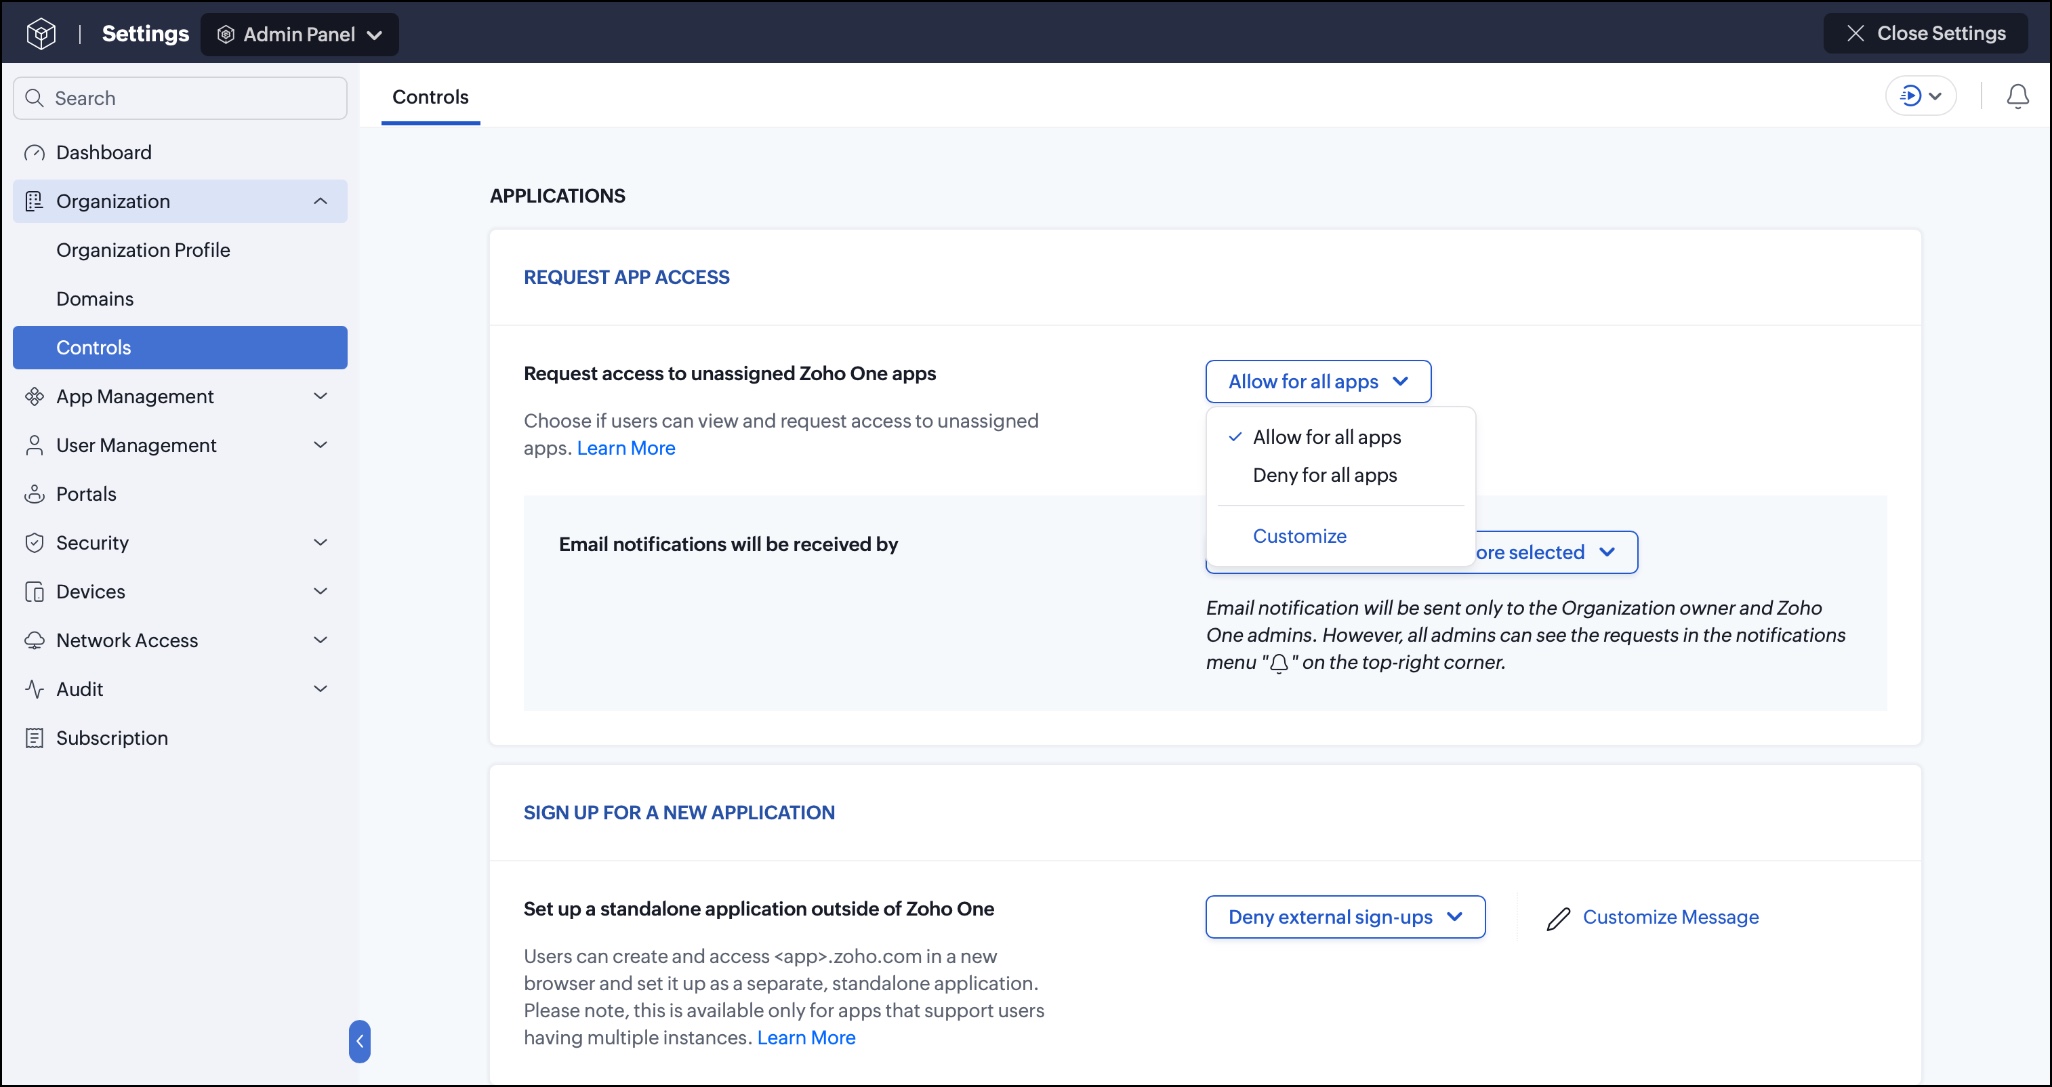Open the quick-start play icon dropdown
The width and height of the screenshot is (2052, 1087).
coord(1920,96)
